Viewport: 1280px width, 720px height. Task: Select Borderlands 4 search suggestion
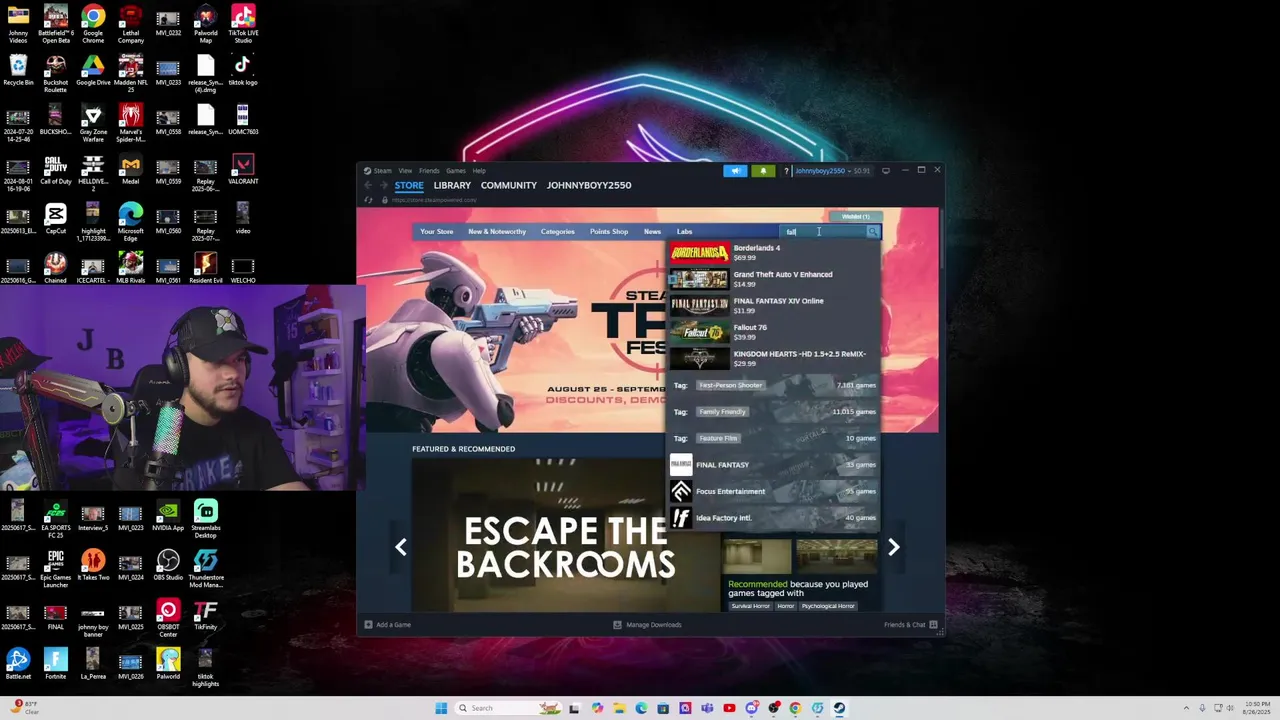(775, 253)
